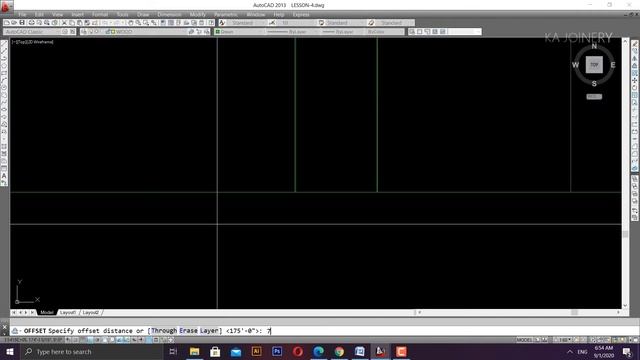Screen dimensions: 640x360
Task: Open the lineweight ByLayer dropdown
Action: [342, 31]
